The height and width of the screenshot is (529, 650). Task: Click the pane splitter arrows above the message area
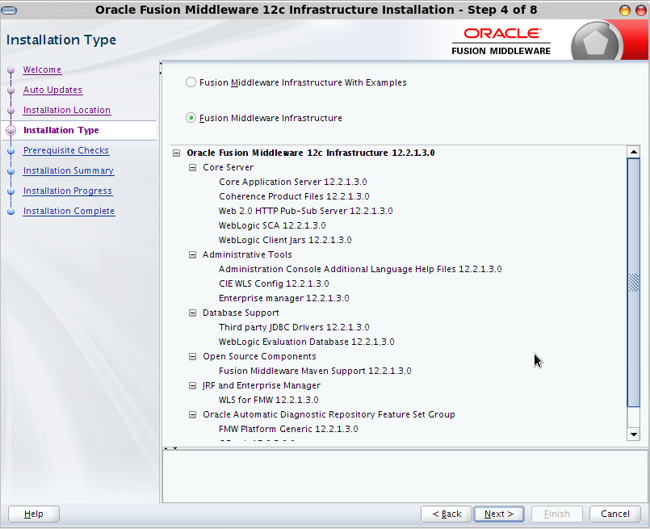pyautogui.click(x=171, y=448)
